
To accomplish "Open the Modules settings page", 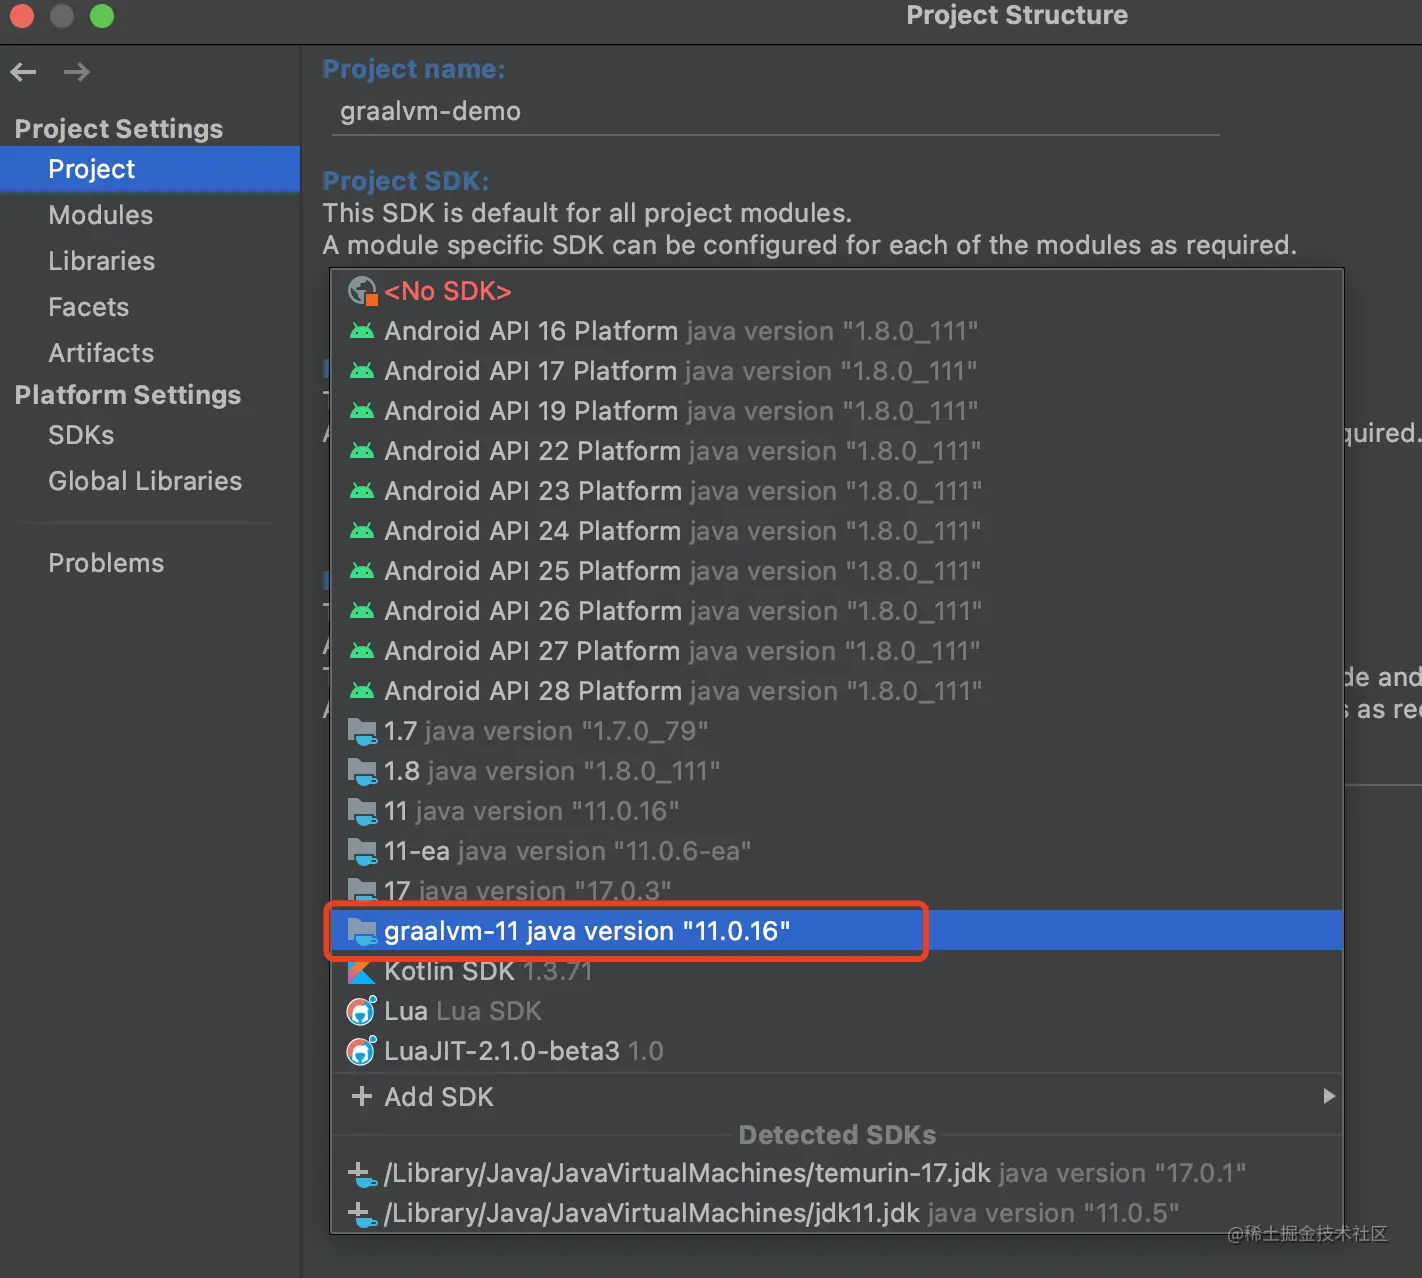I will (150, 215).
